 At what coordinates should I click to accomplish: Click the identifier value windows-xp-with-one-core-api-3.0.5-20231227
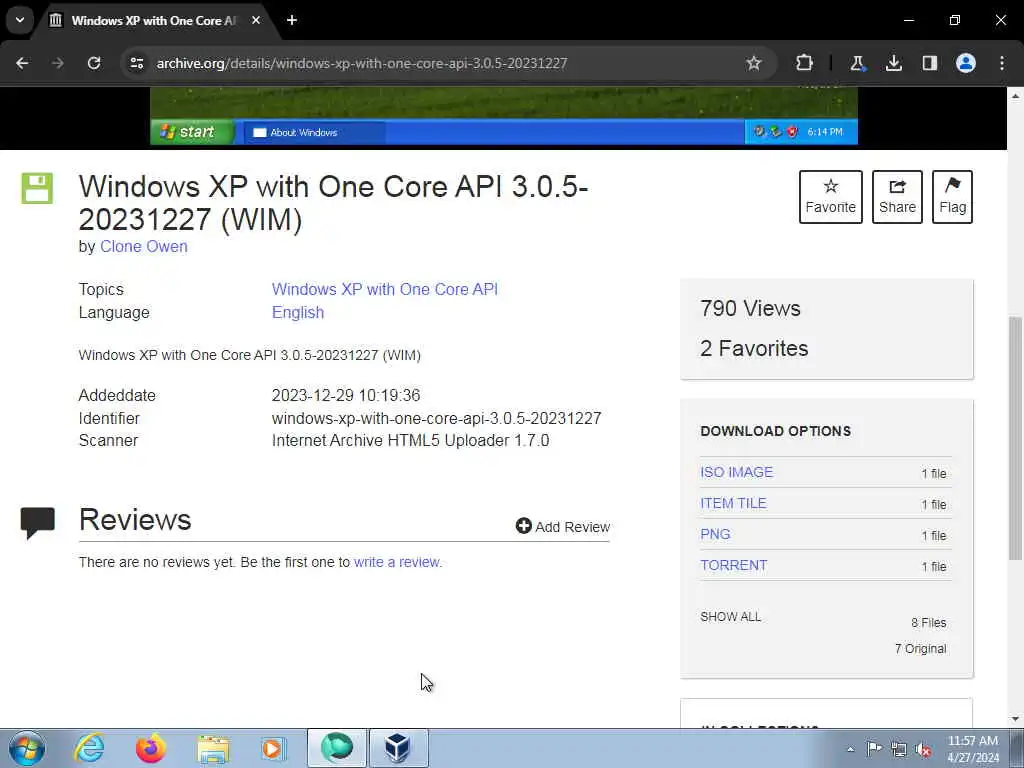tap(436, 418)
